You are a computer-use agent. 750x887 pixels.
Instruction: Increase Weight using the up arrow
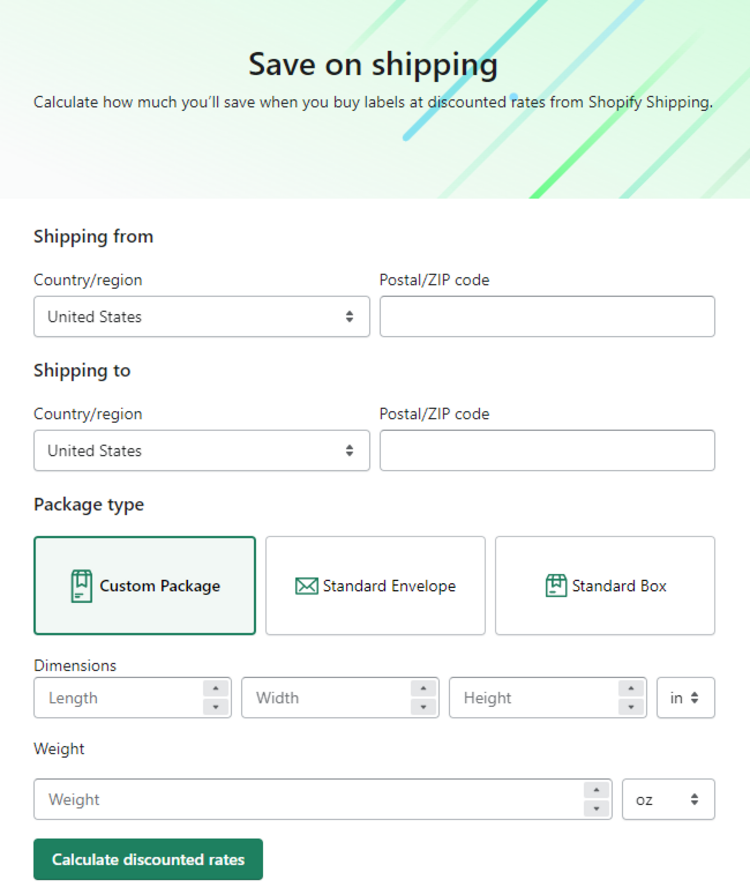[597, 790]
